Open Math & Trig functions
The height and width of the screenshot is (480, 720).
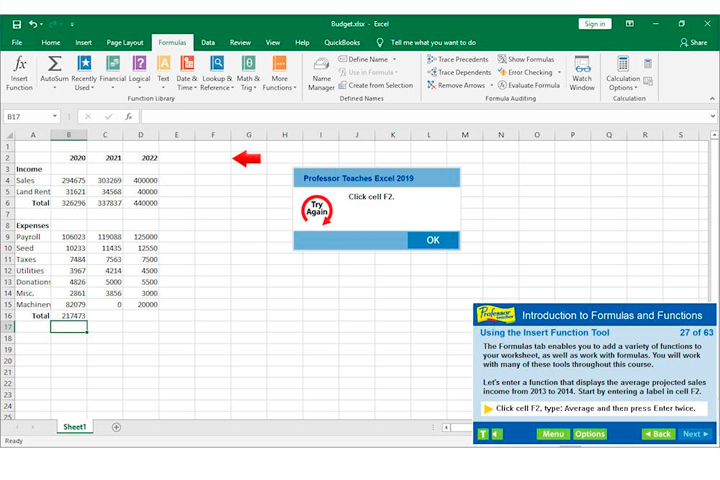[x=248, y=73]
